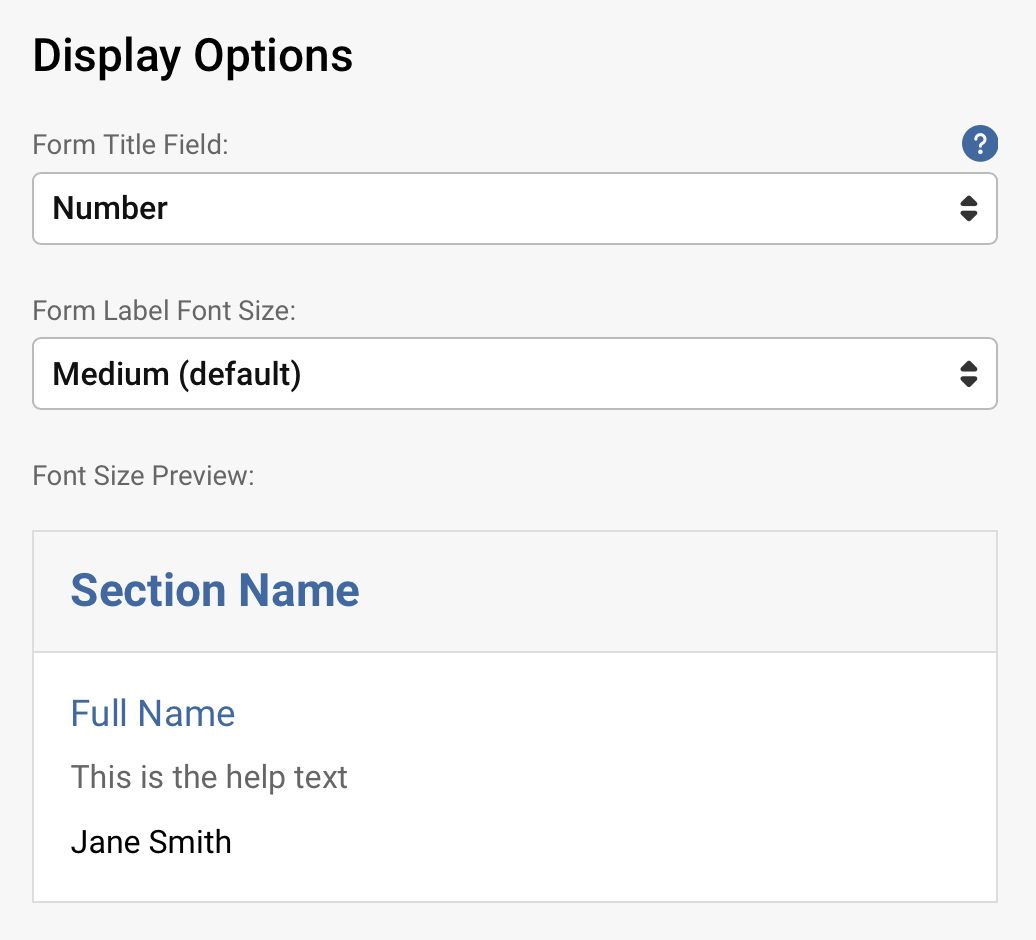
Task: Click the Form Title Field label
Action: [x=130, y=144]
